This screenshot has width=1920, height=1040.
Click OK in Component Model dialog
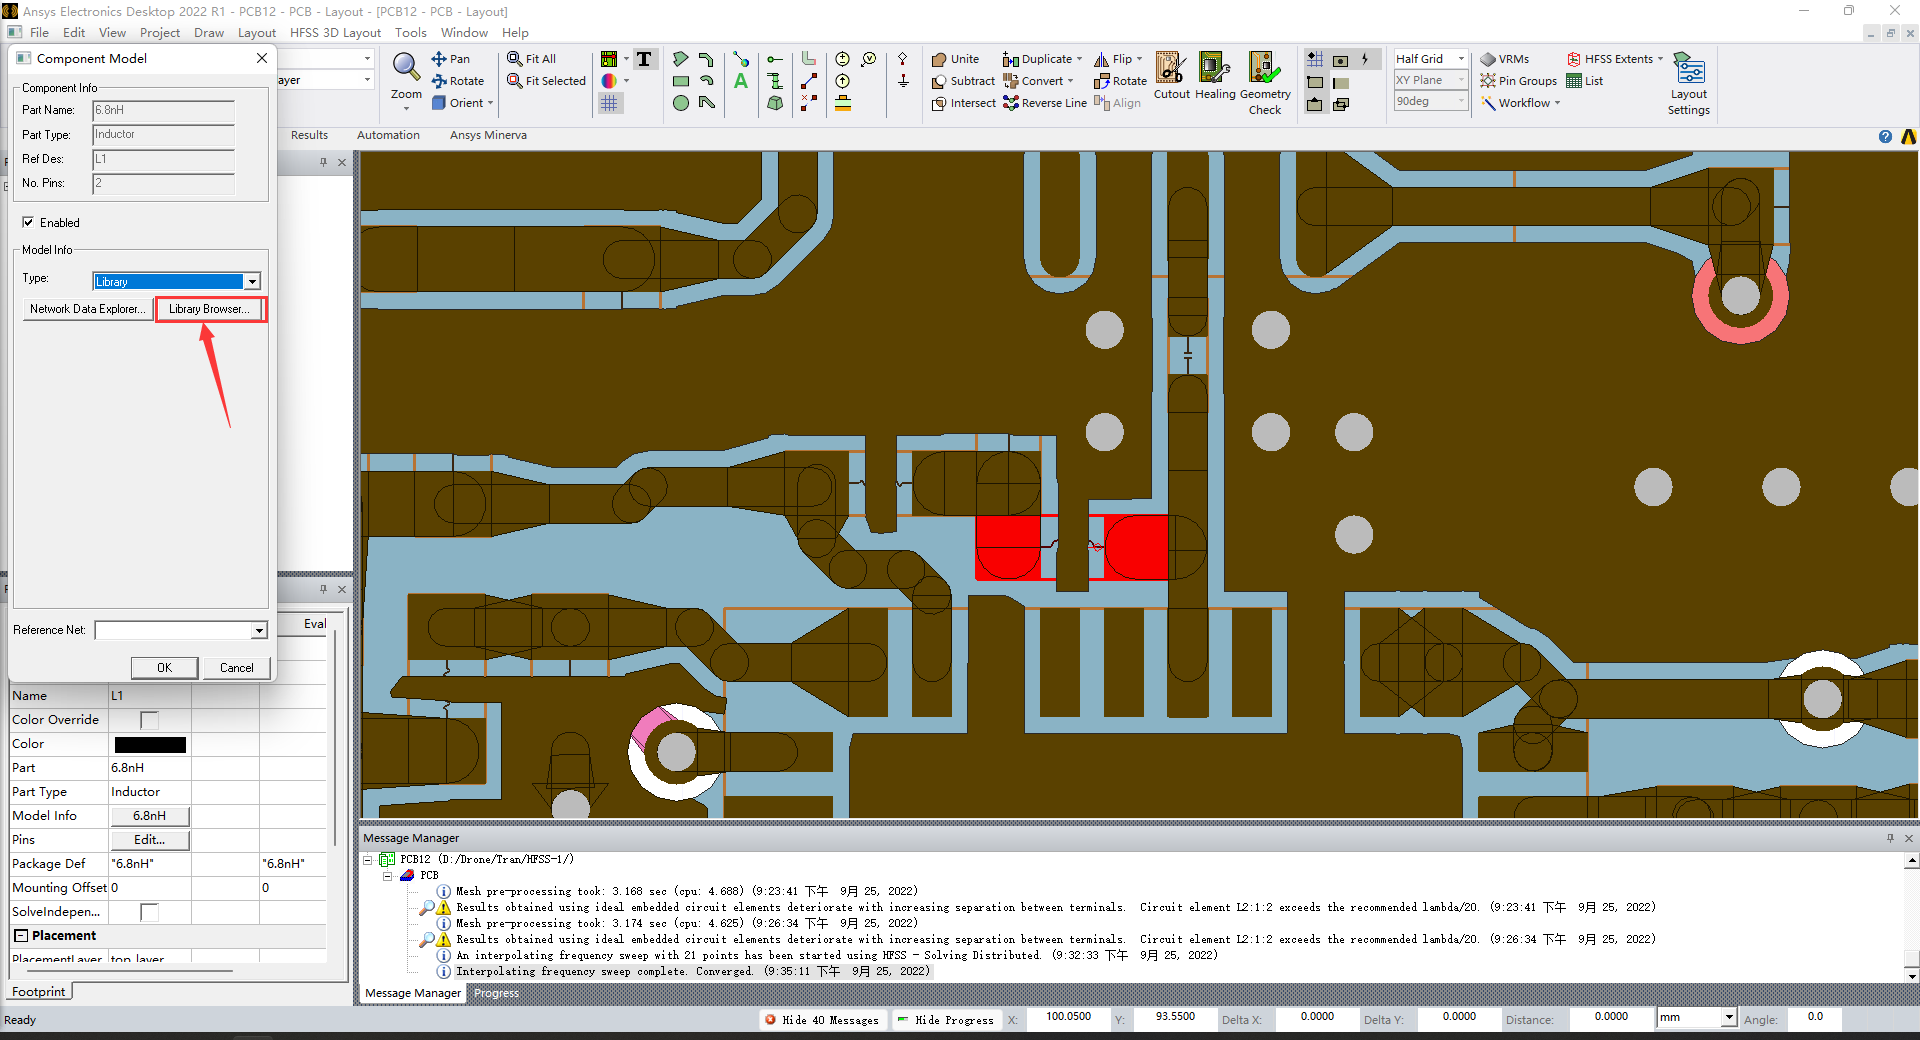(x=164, y=668)
